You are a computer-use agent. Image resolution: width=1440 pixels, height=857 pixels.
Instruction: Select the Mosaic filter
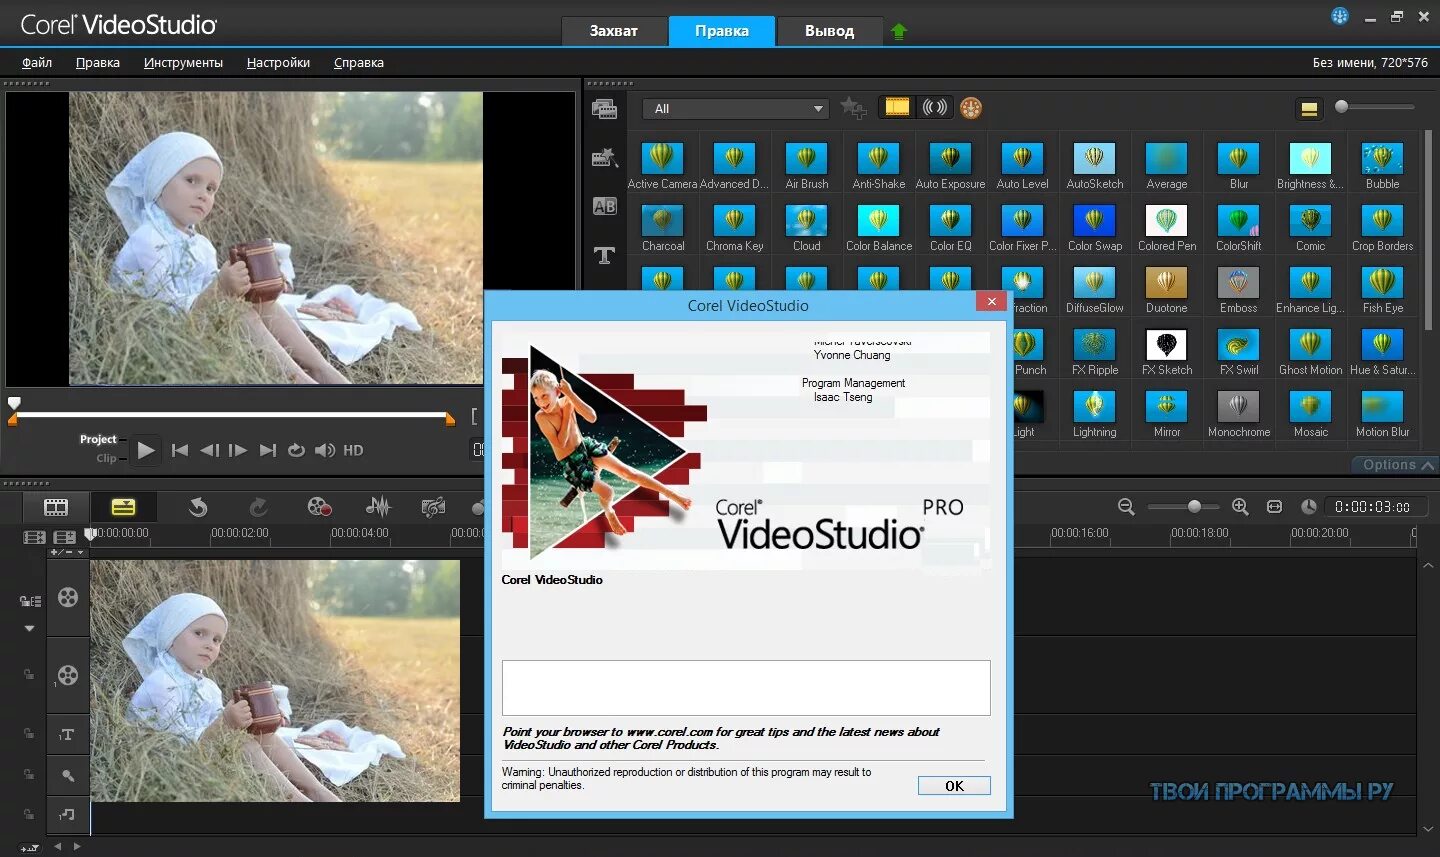[x=1311, y=414]
